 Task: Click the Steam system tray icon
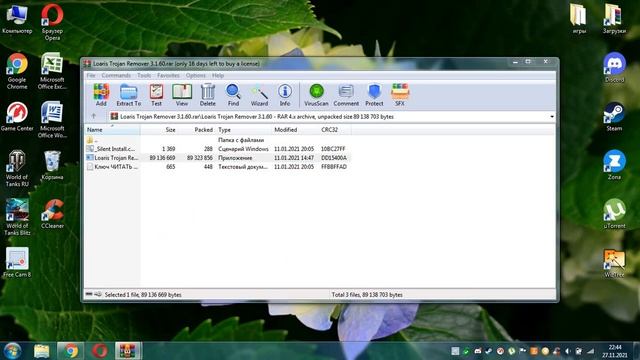(x=489, y=351)
